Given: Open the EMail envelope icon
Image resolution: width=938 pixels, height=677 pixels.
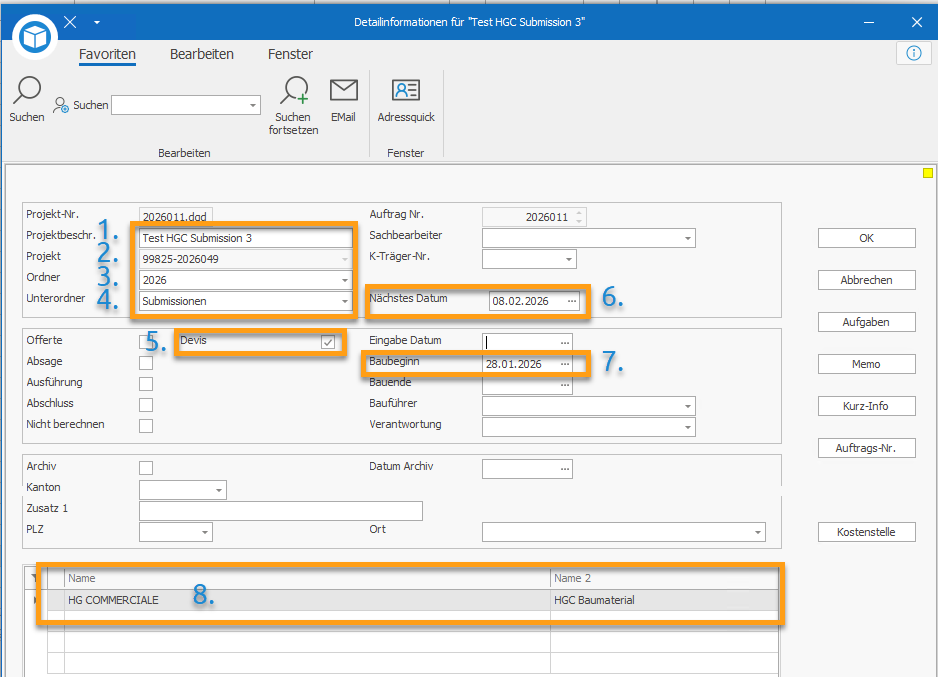Looking at the screenshot, I should pyautogui.click(x=343, y=90).
